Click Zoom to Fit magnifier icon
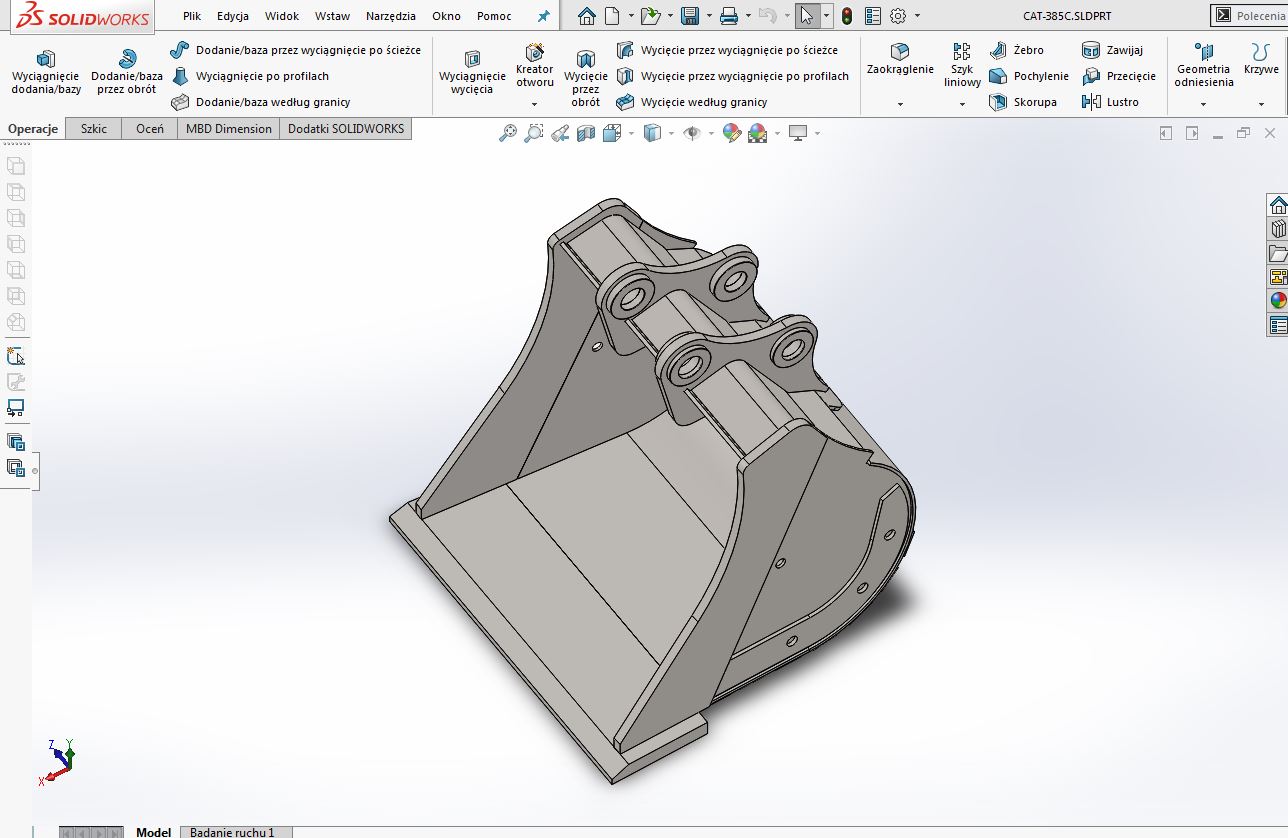The height and width of the screenshot is (838, 1288). pos(508,133)
